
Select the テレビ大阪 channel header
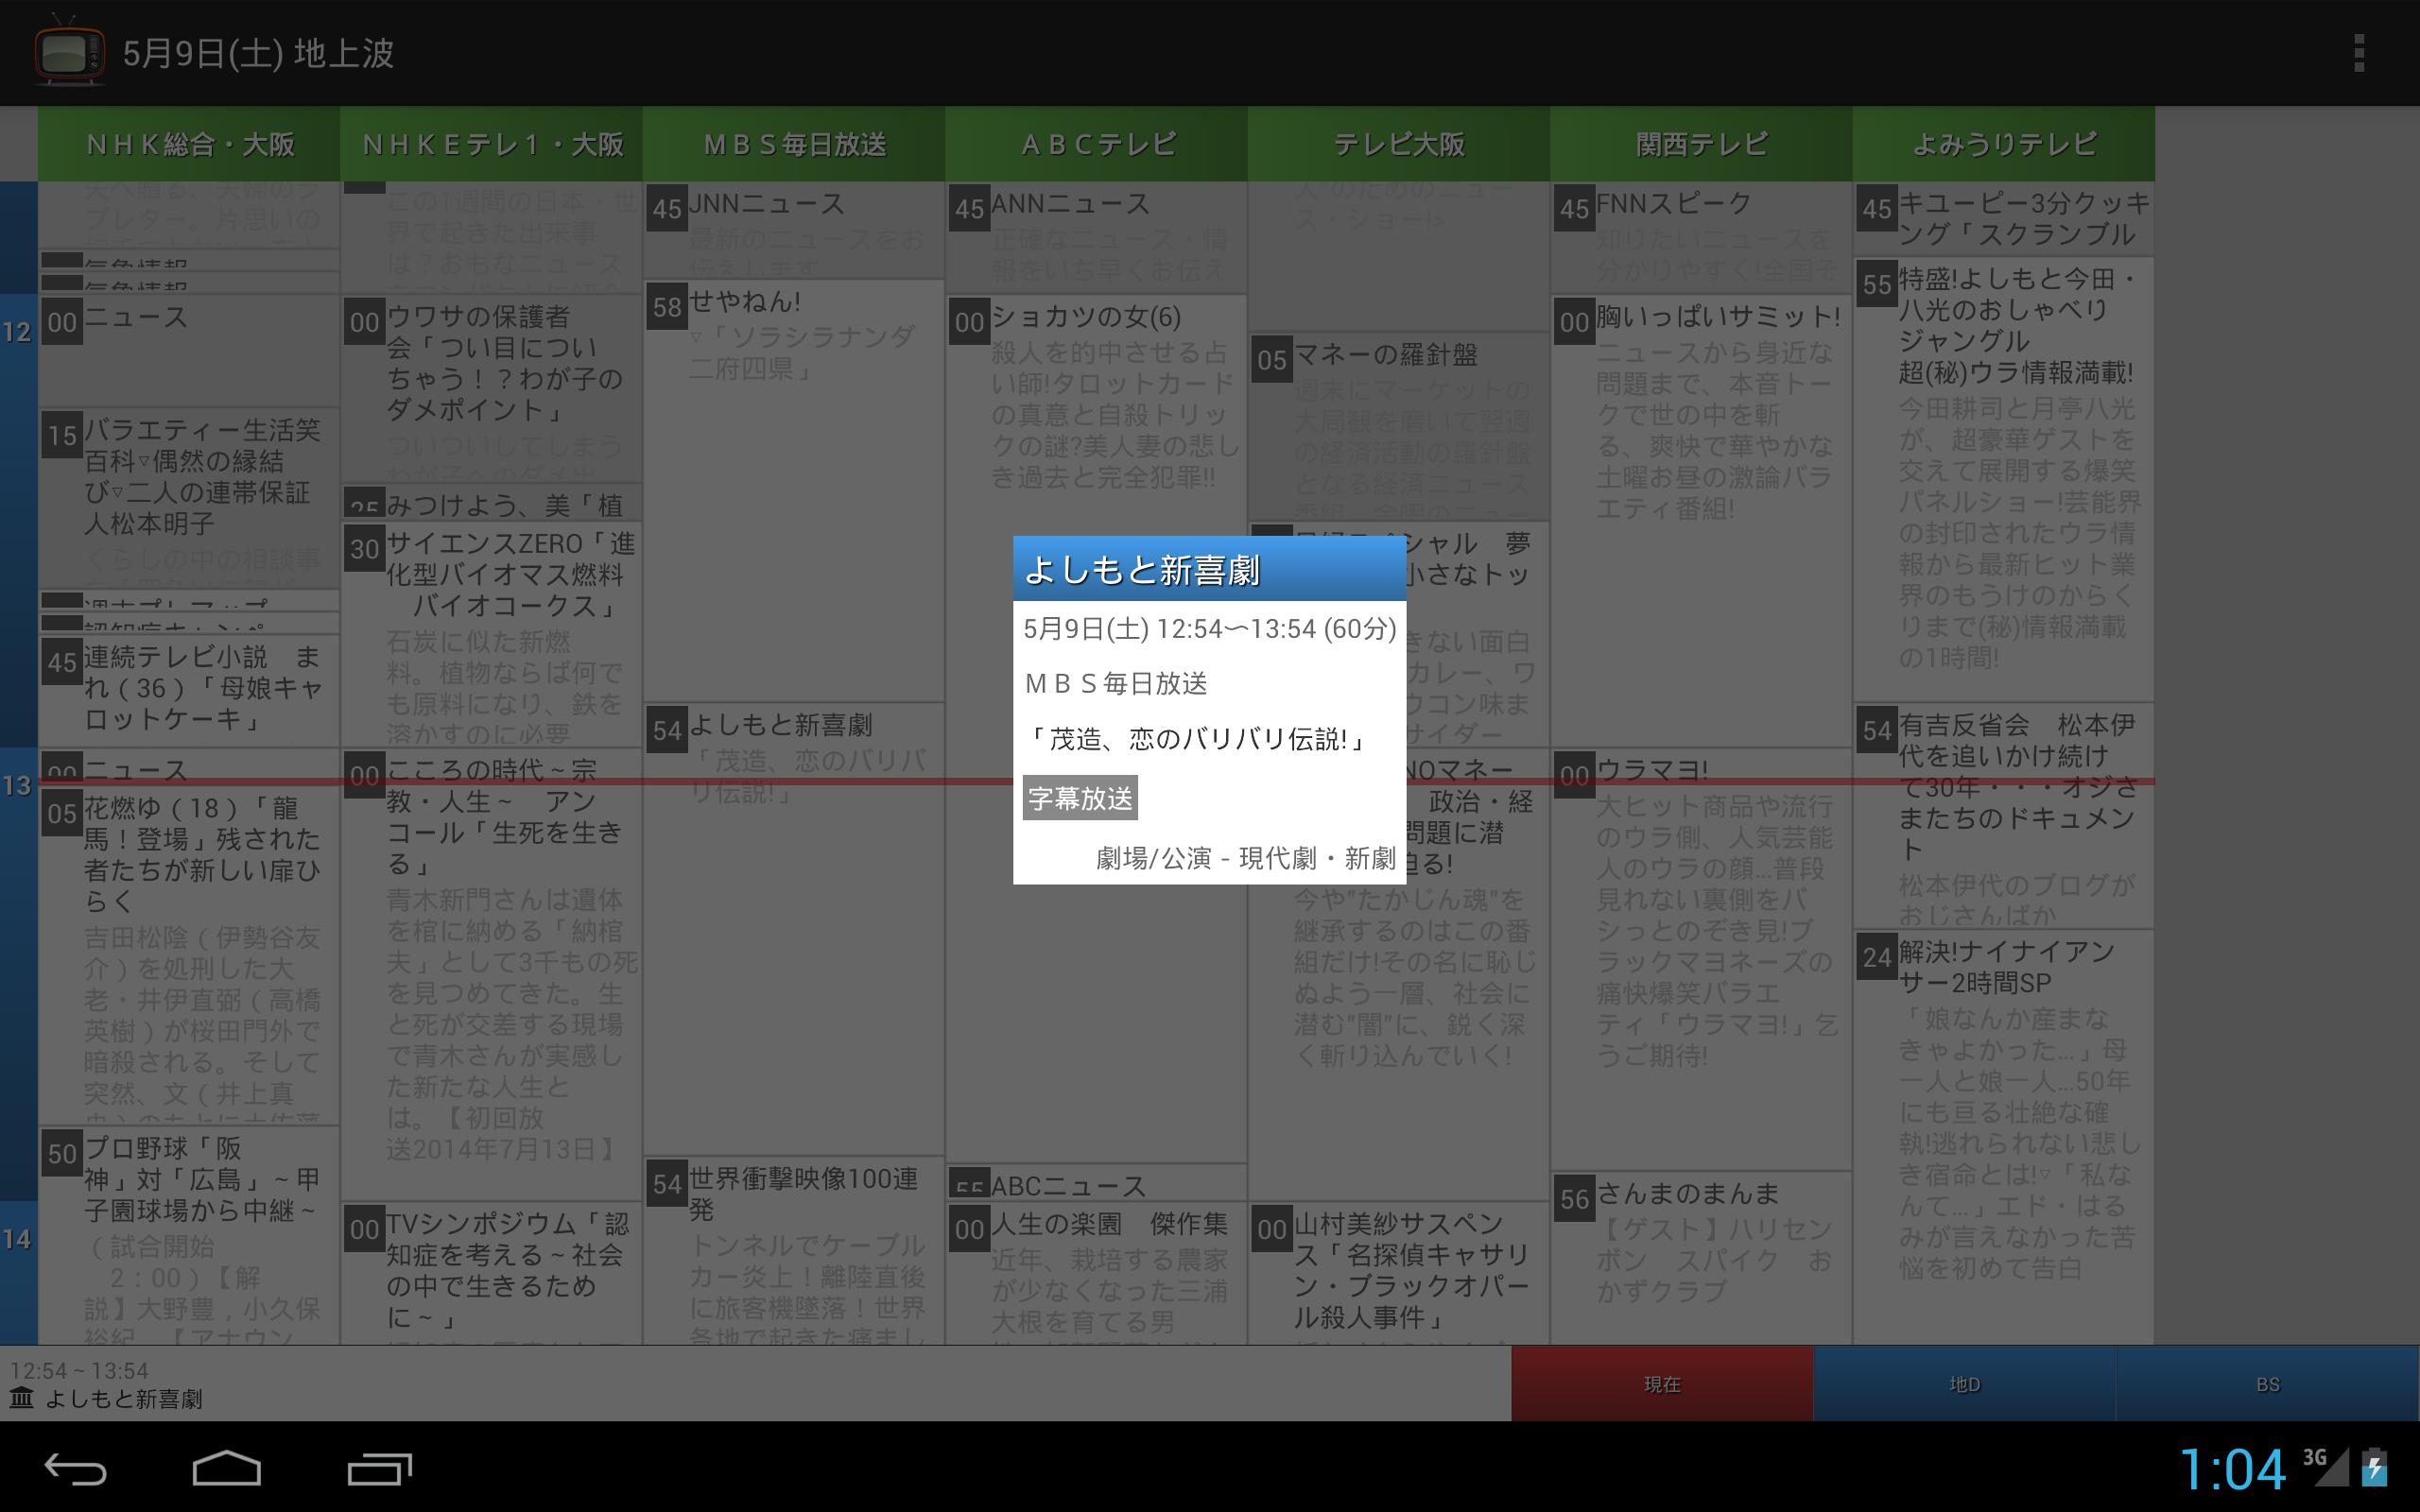1399,144
